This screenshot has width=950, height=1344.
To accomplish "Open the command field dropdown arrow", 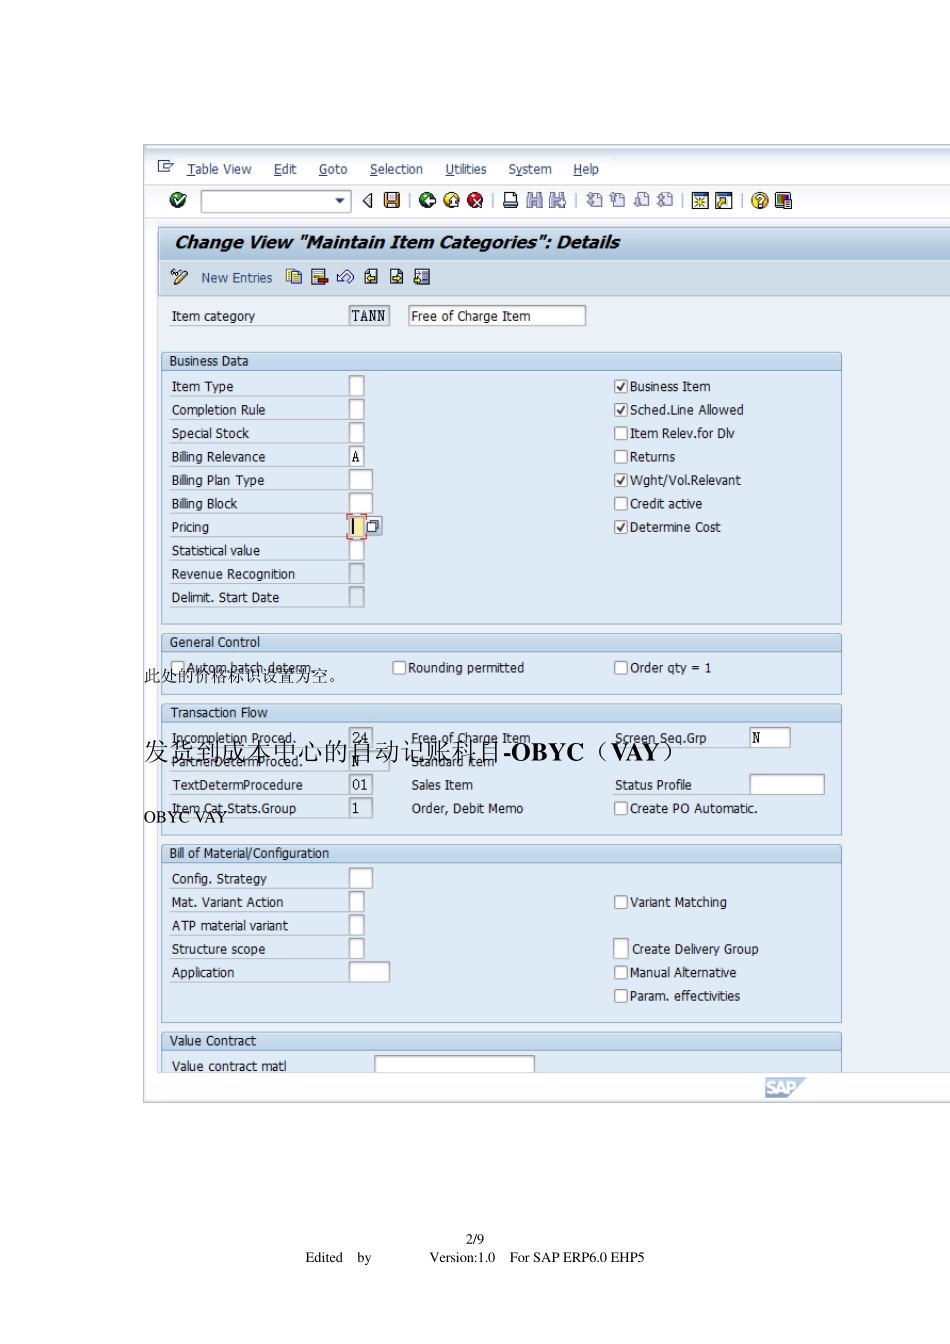I will [340, 201].
